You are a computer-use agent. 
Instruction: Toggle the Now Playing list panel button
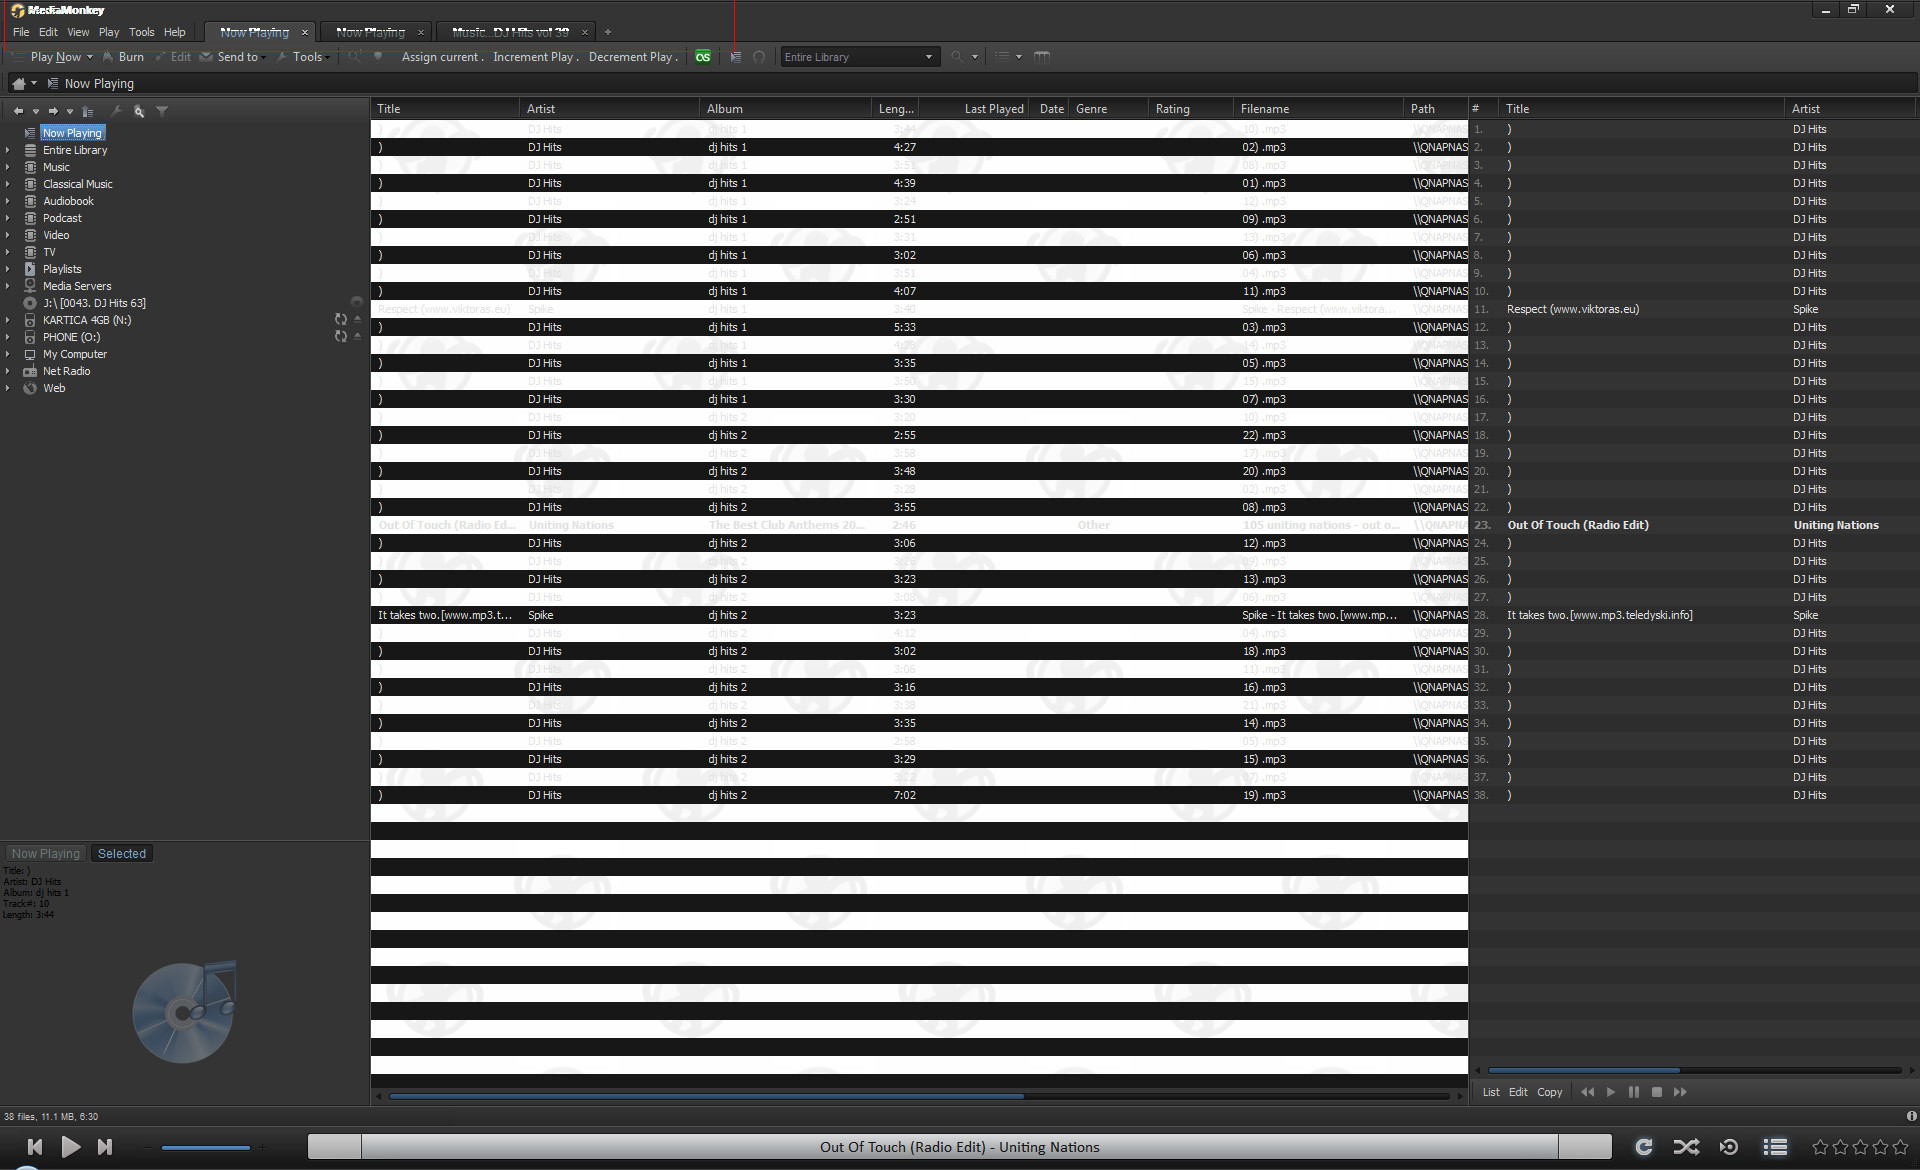[1775, 1147]
